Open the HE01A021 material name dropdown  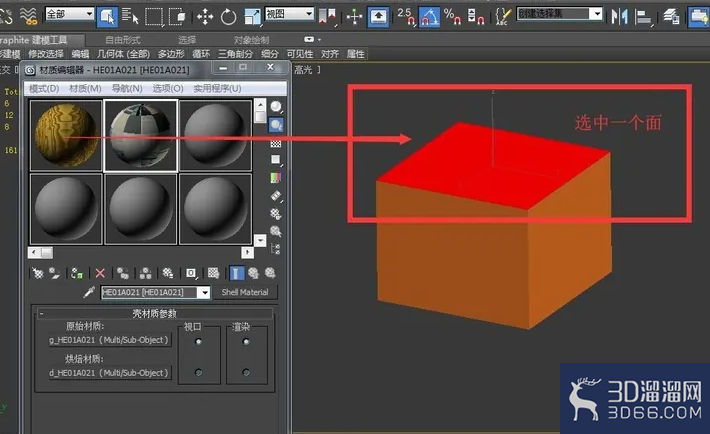(x=205, y=293)
